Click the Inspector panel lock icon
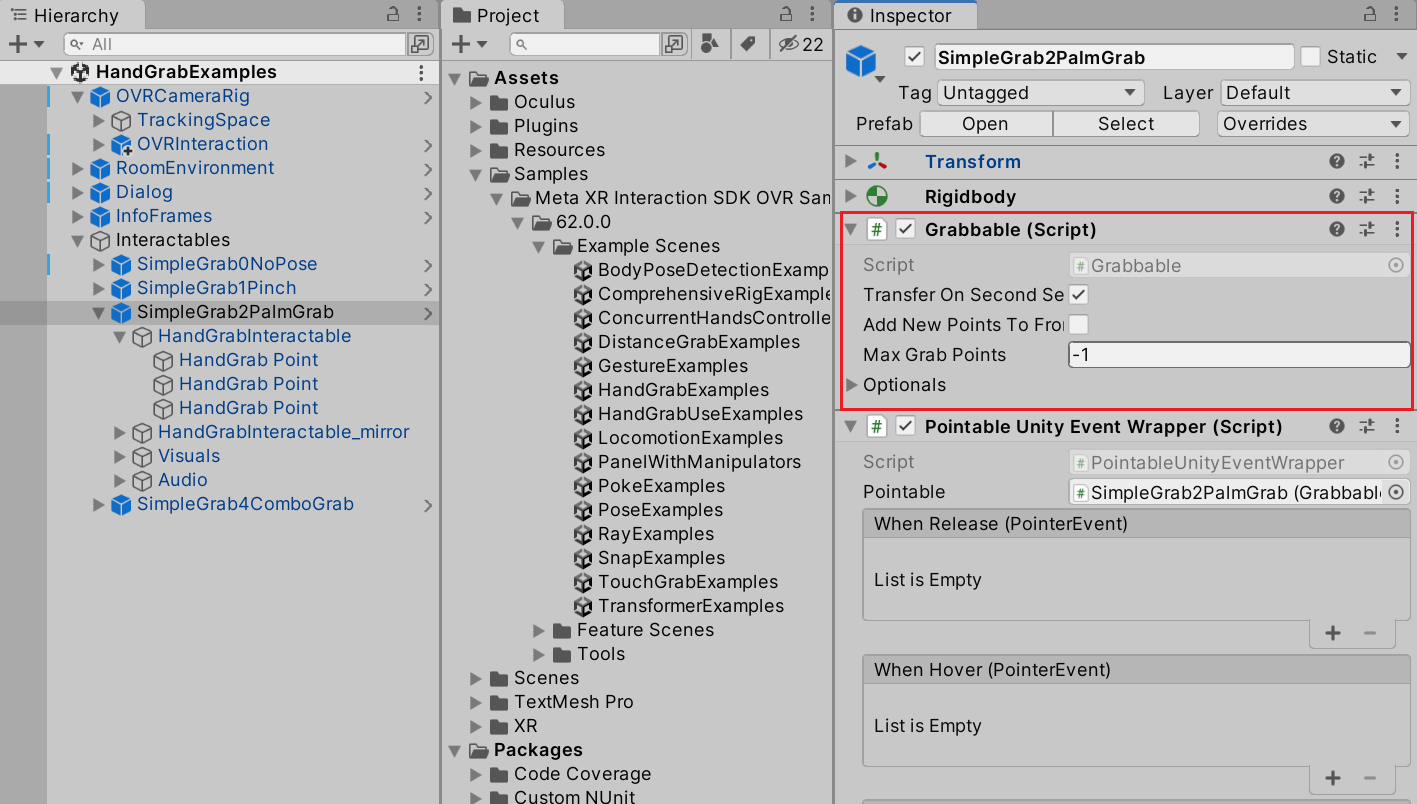Screen dimensions: 1417x804 coord(1369,15)
